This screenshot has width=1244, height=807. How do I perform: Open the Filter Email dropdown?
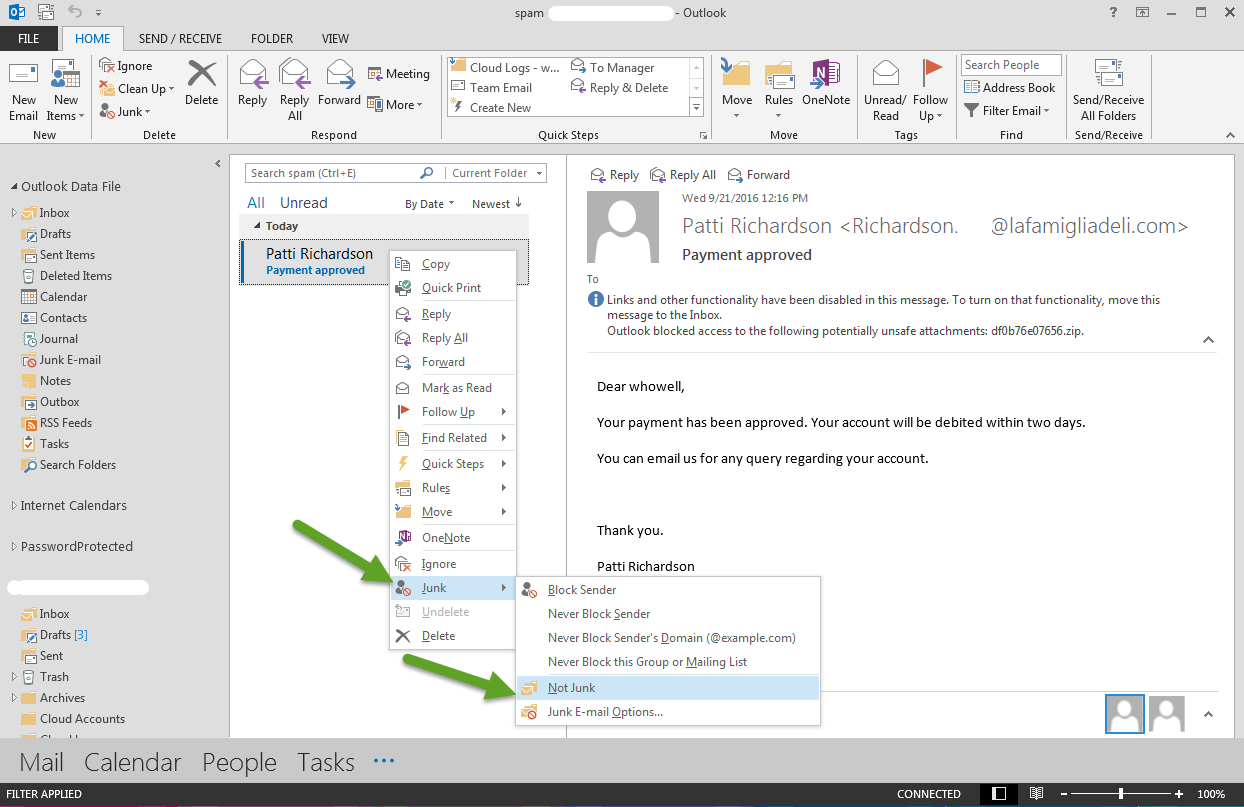click(x=1008, y=111)
